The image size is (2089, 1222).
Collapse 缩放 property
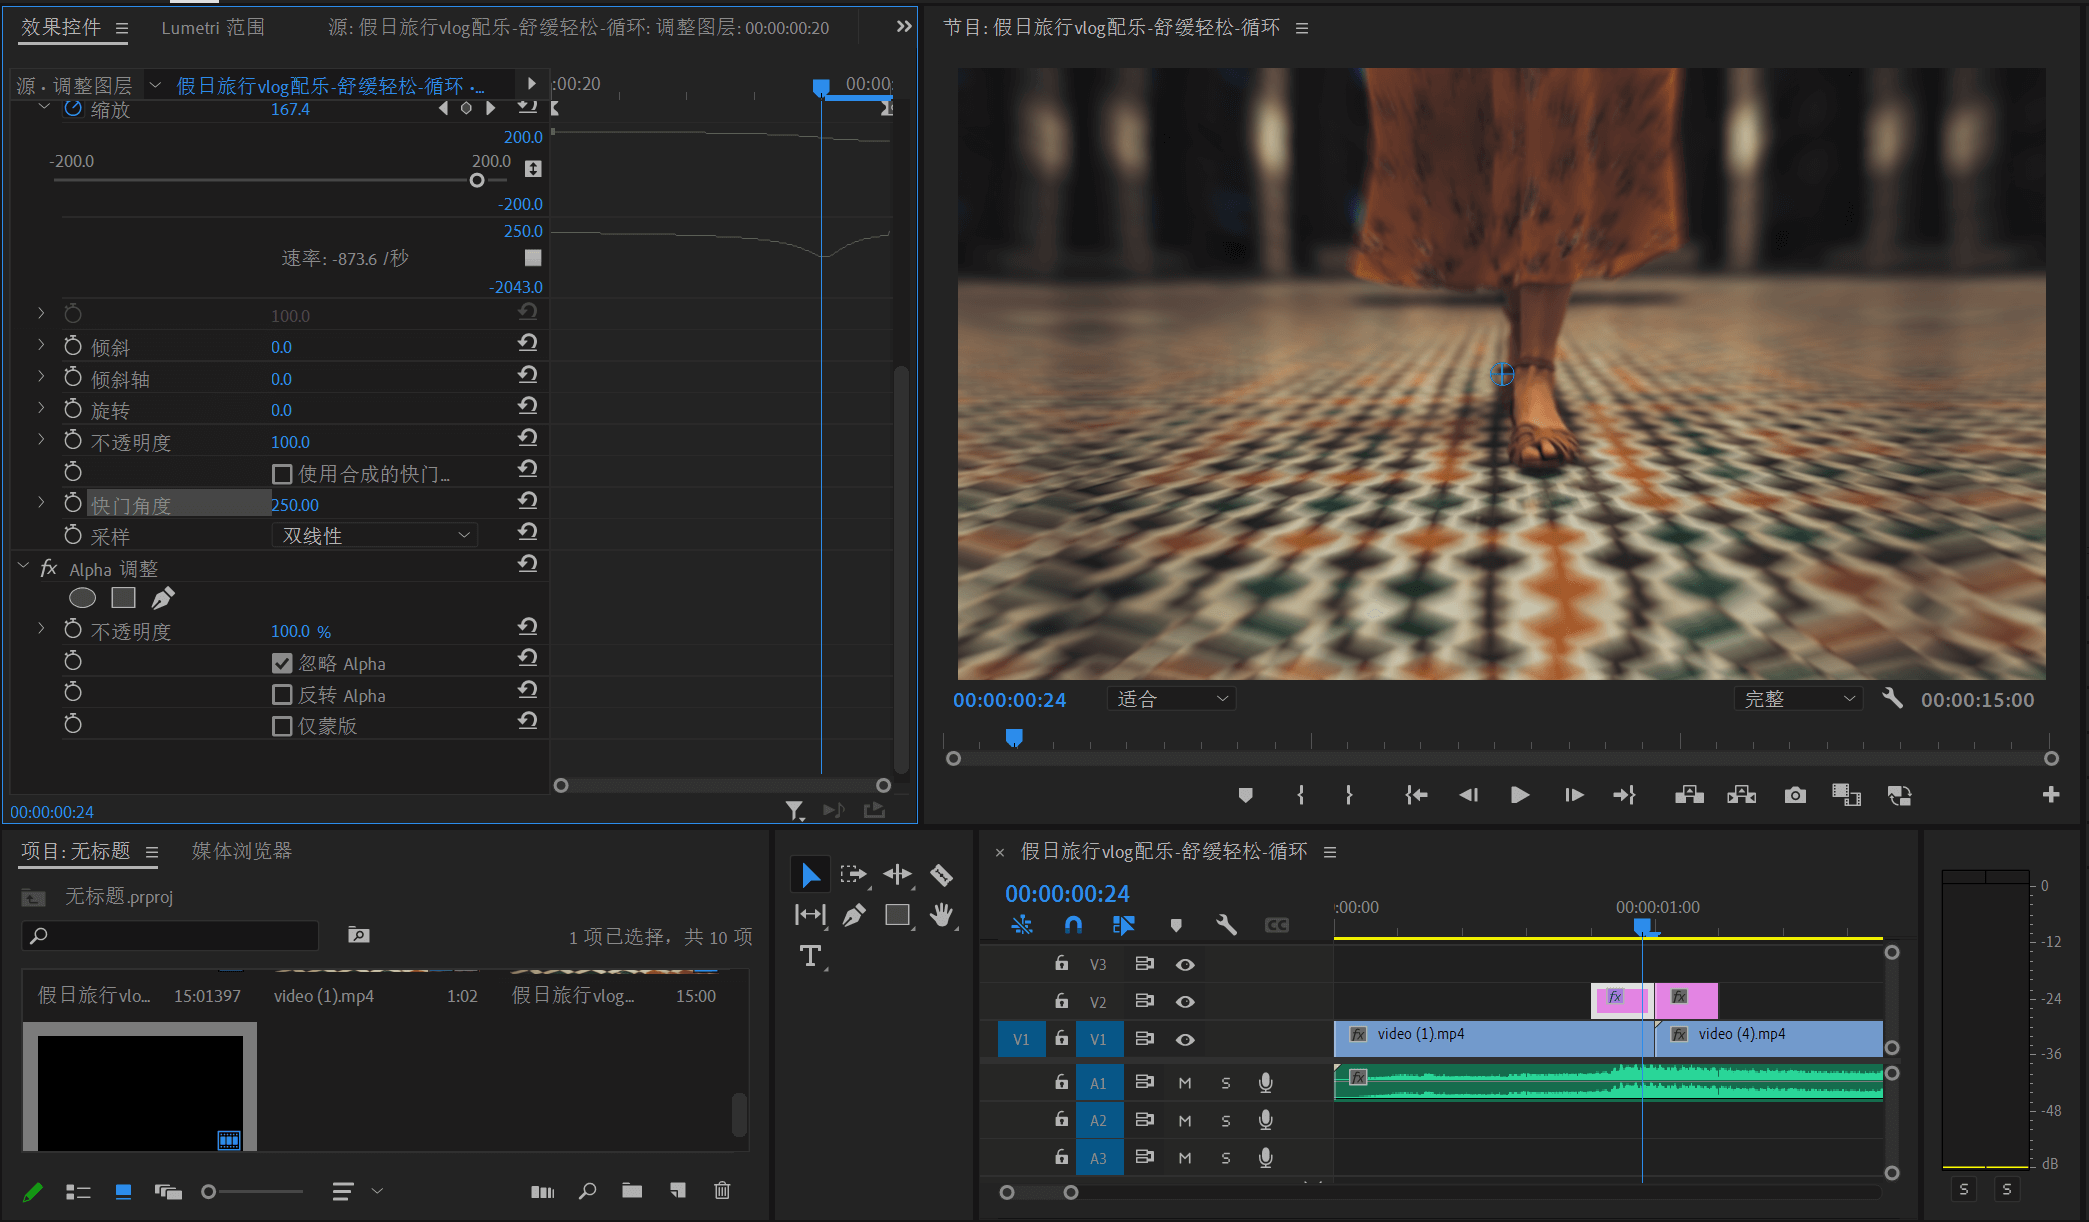[x=43, y=106]
